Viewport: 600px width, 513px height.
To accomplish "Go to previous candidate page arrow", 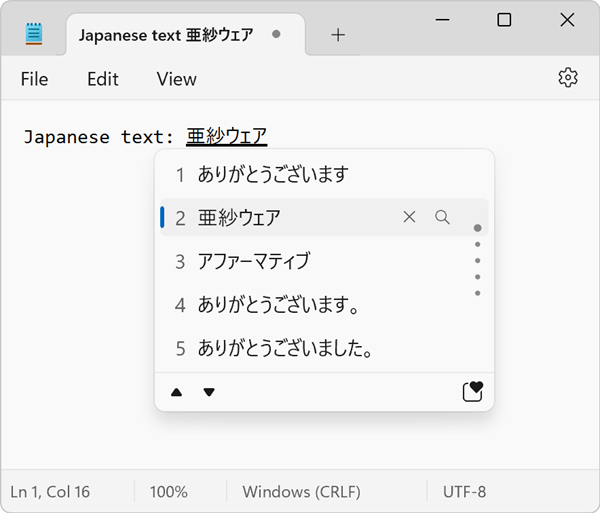I will (x=177, y=392).
